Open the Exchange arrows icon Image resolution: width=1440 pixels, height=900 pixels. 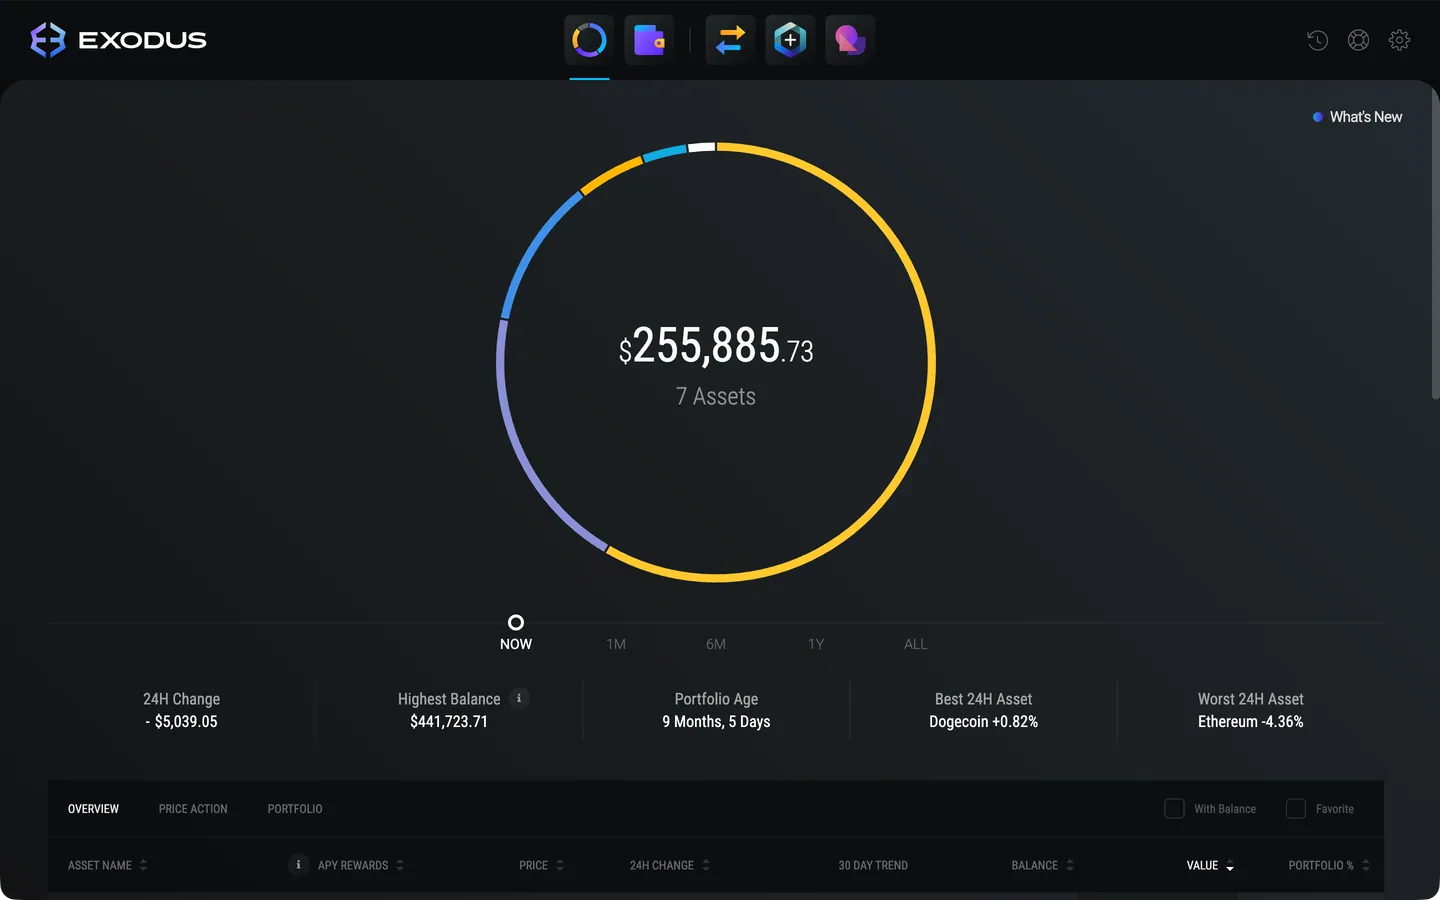[730, 40]
